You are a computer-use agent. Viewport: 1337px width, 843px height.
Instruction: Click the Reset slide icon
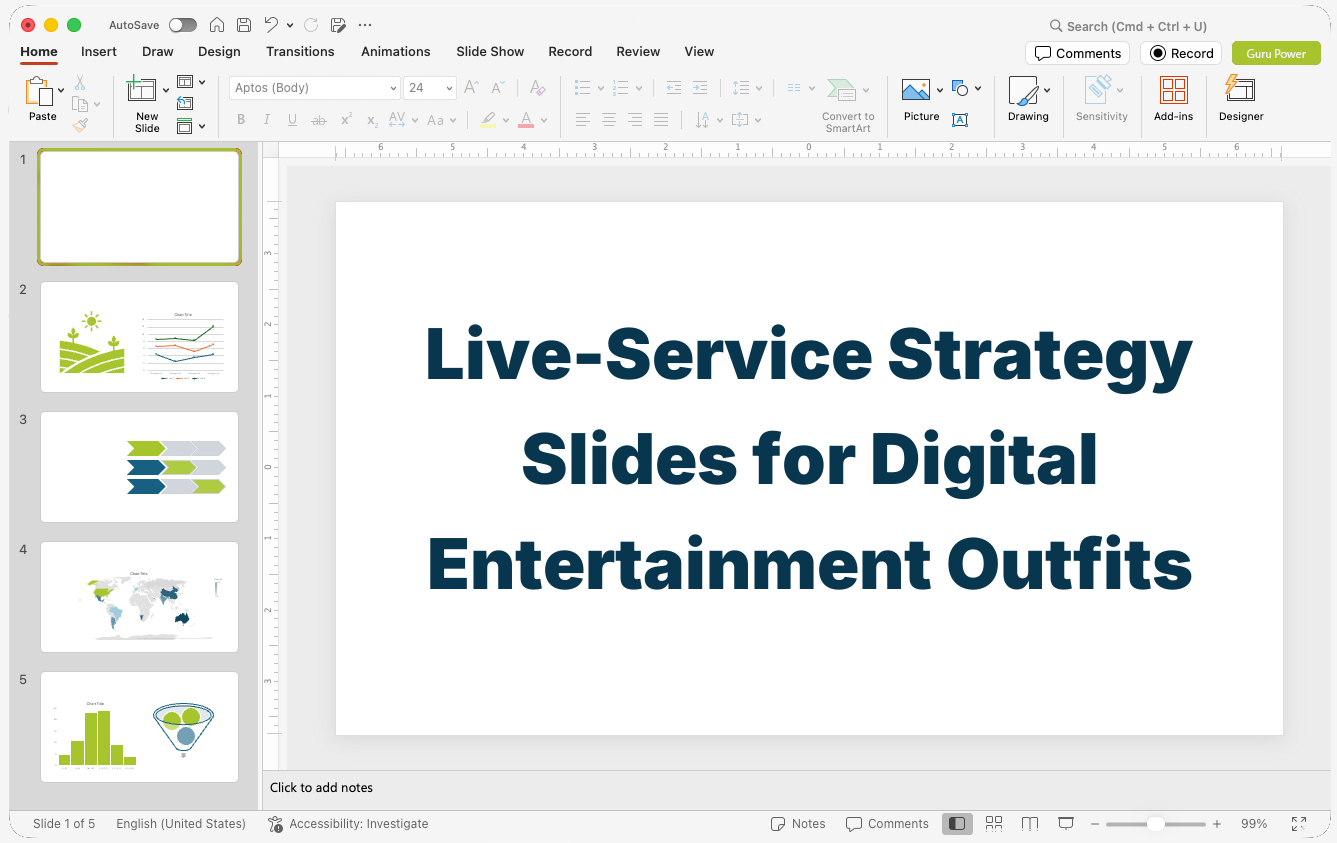click(185, 104)
